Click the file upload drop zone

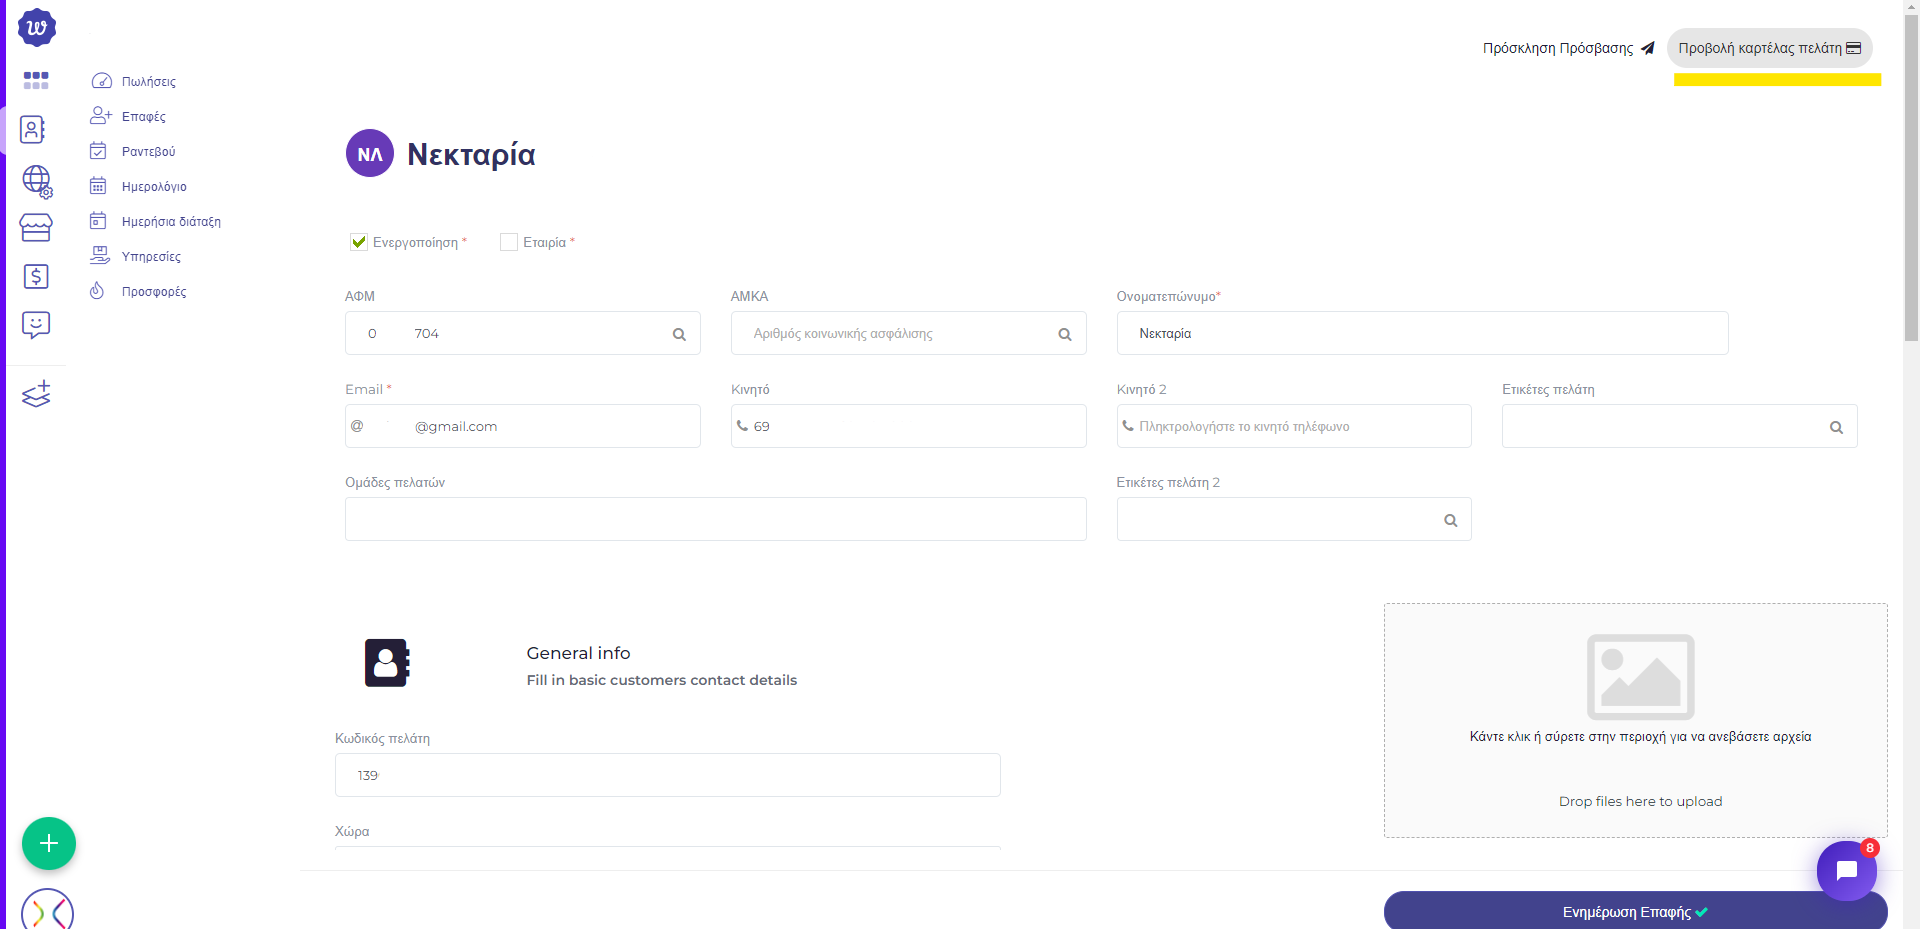(x=1635, y=720)
